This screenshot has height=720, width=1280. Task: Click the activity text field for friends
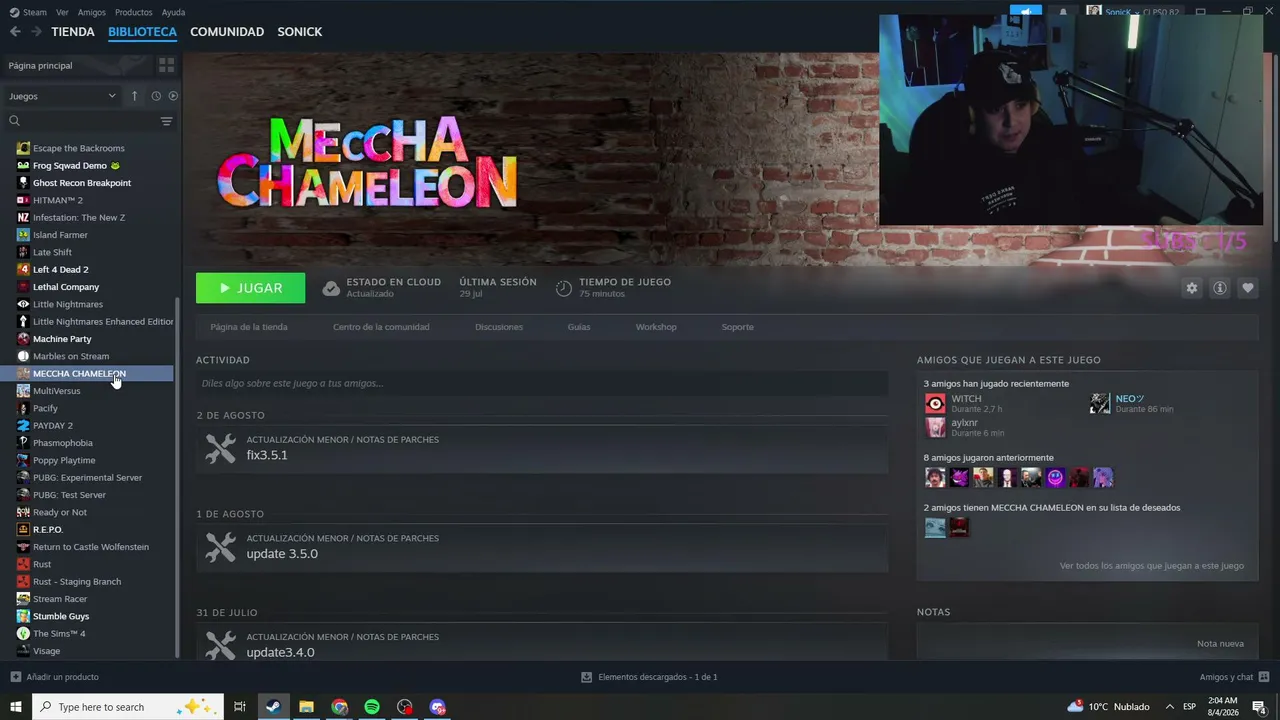tap(542, 383)
